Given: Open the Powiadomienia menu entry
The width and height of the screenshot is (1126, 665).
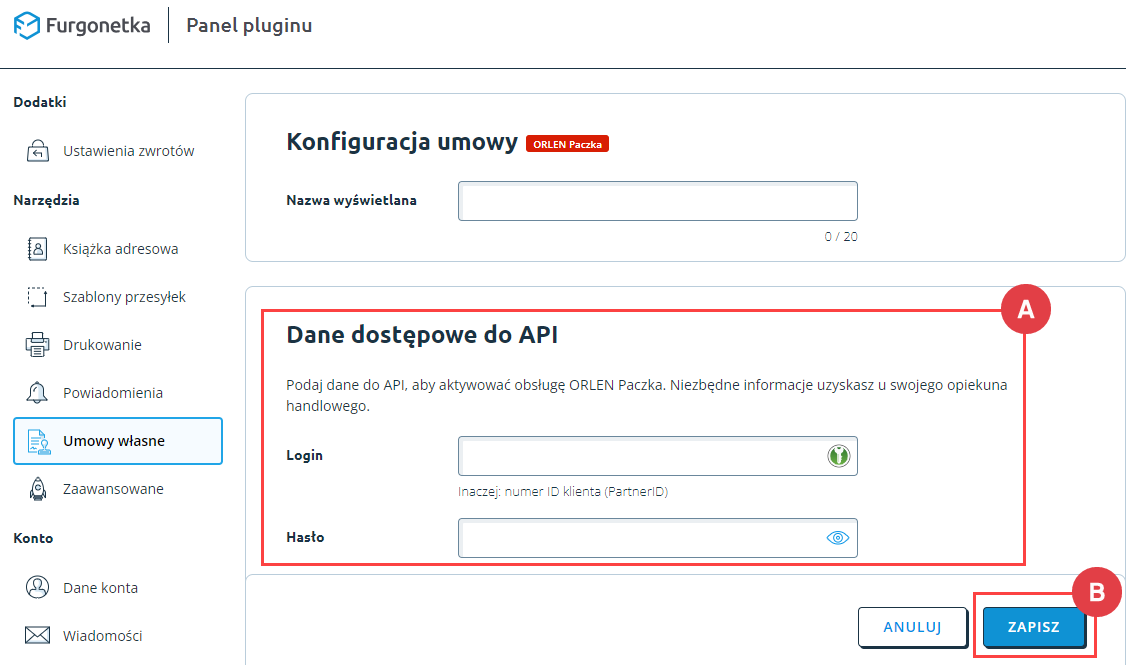Looking at the screenshot, I should pos(112,393).
